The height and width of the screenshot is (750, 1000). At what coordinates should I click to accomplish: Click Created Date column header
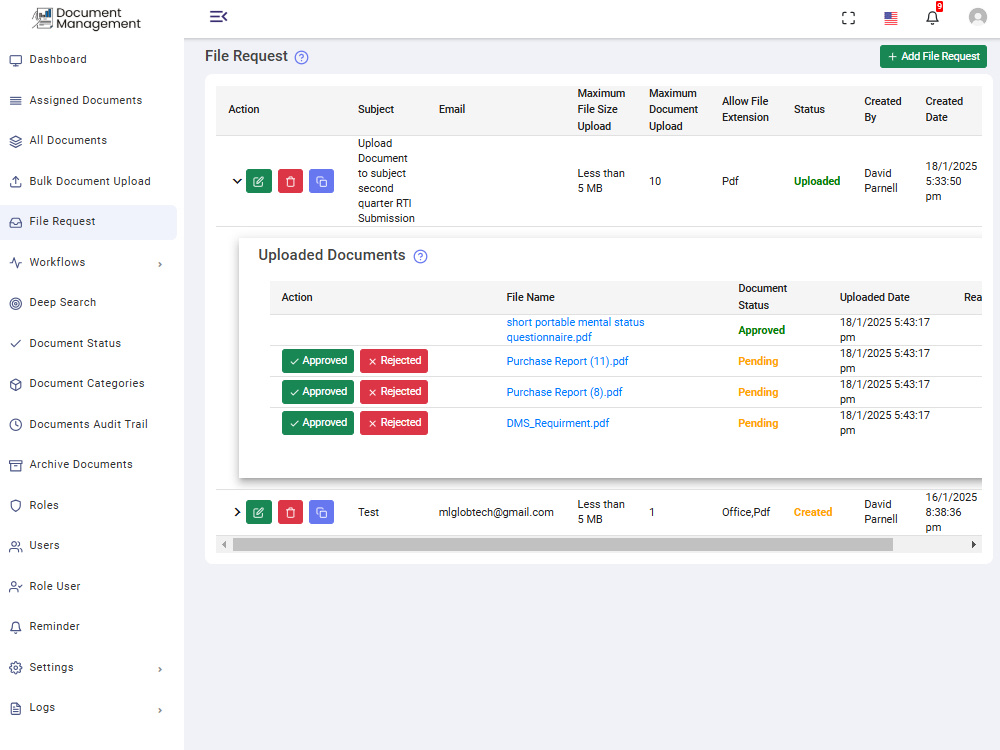click(944, 109)
